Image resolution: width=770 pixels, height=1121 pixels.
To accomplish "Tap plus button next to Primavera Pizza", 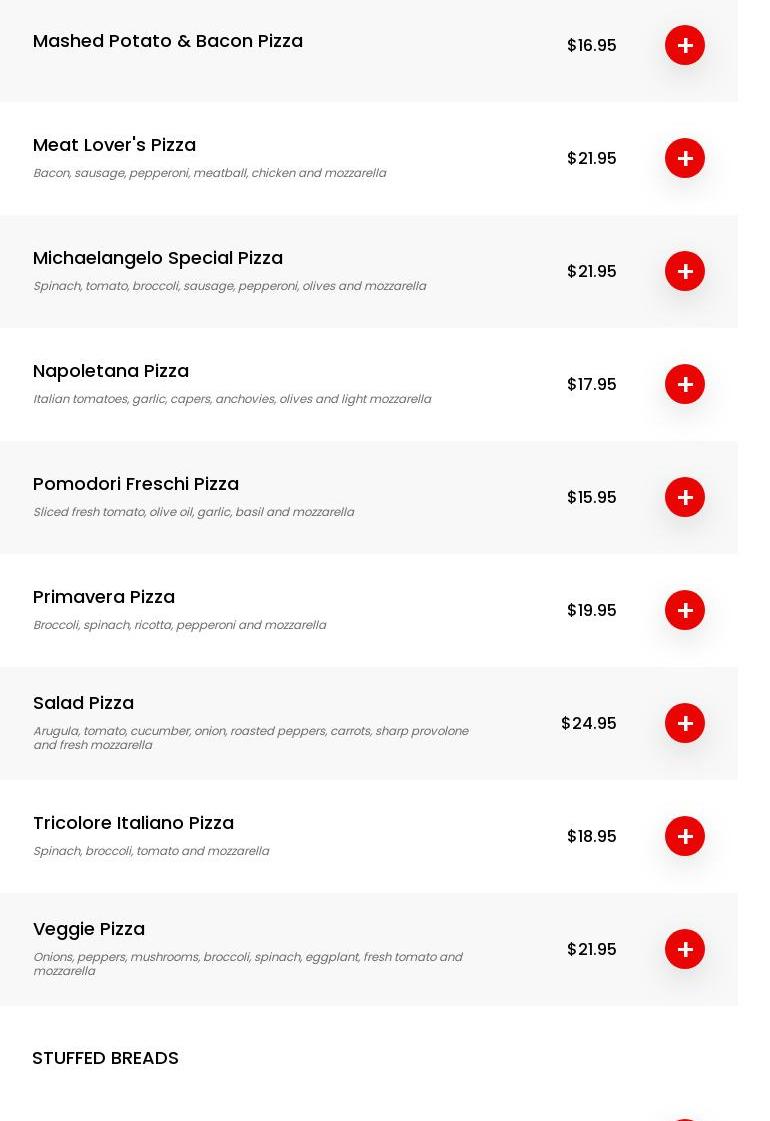I will (x=685, y=610).
